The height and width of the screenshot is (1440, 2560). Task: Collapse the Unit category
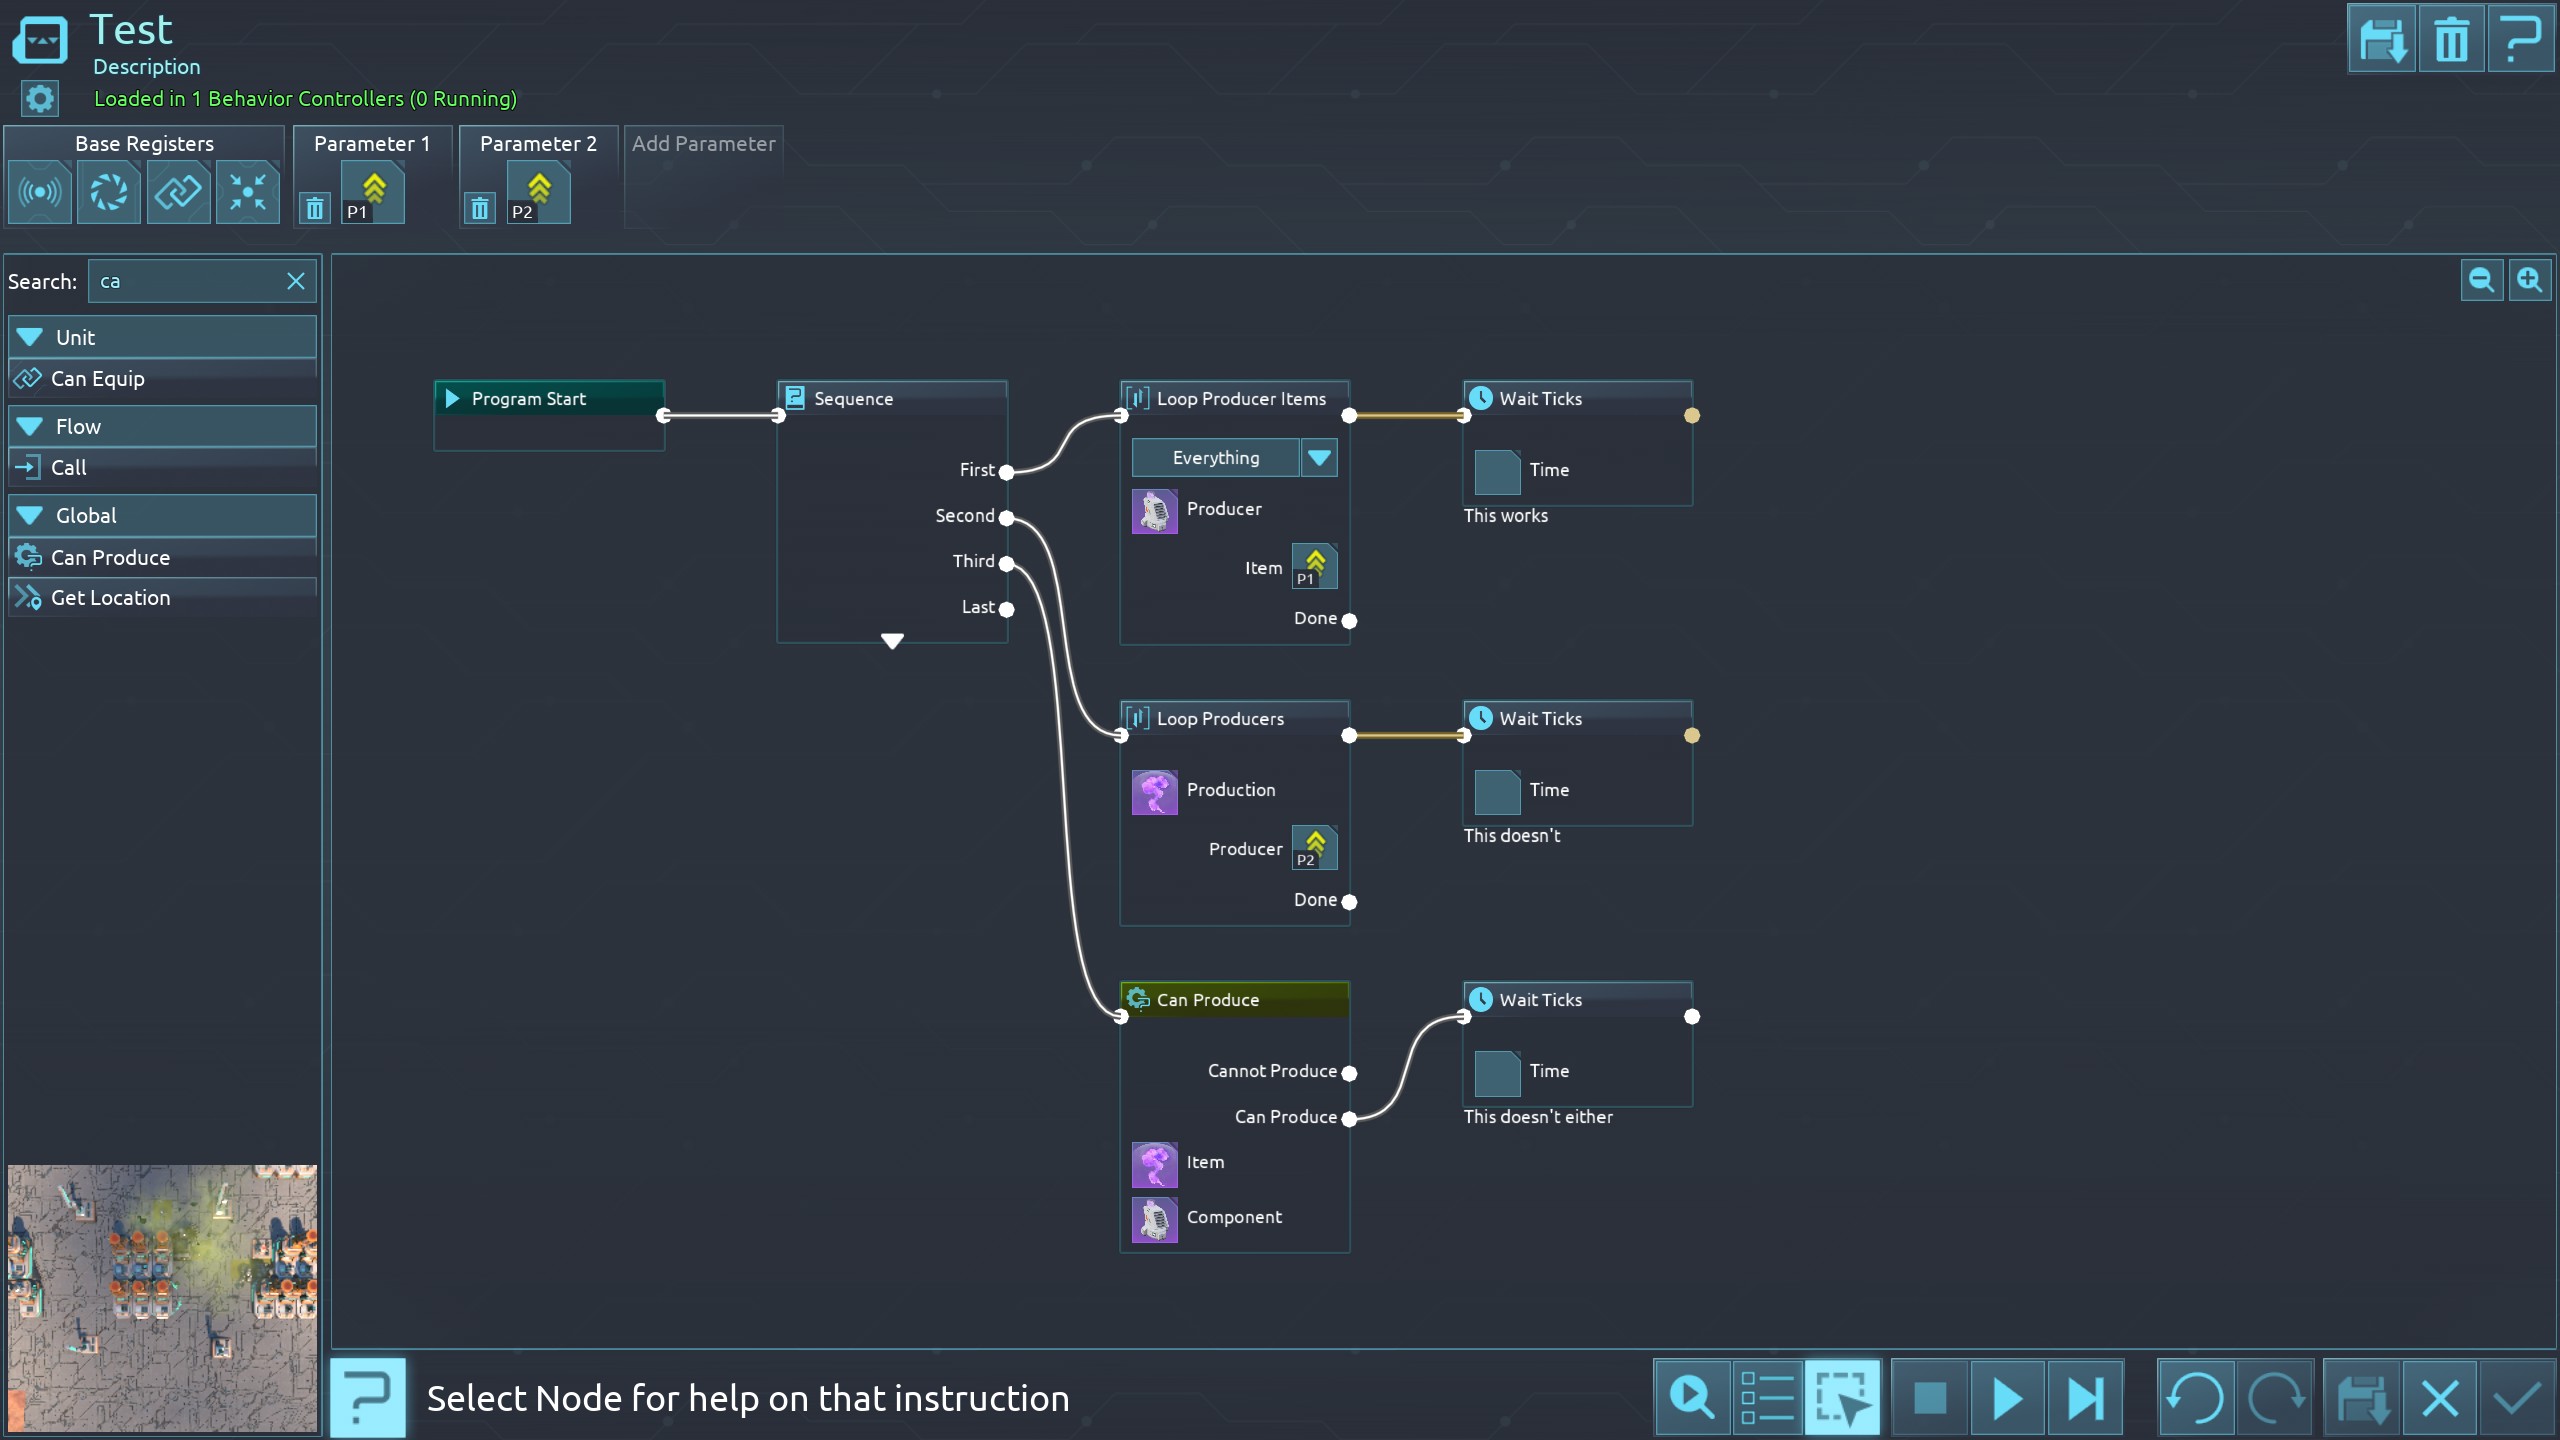pyautogui.click(x=30, y=338)
